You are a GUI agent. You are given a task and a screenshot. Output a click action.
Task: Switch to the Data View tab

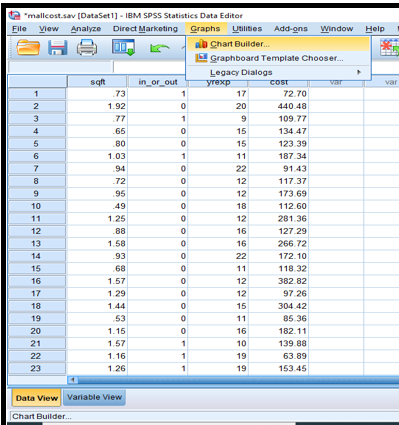(x=37, y=398)
